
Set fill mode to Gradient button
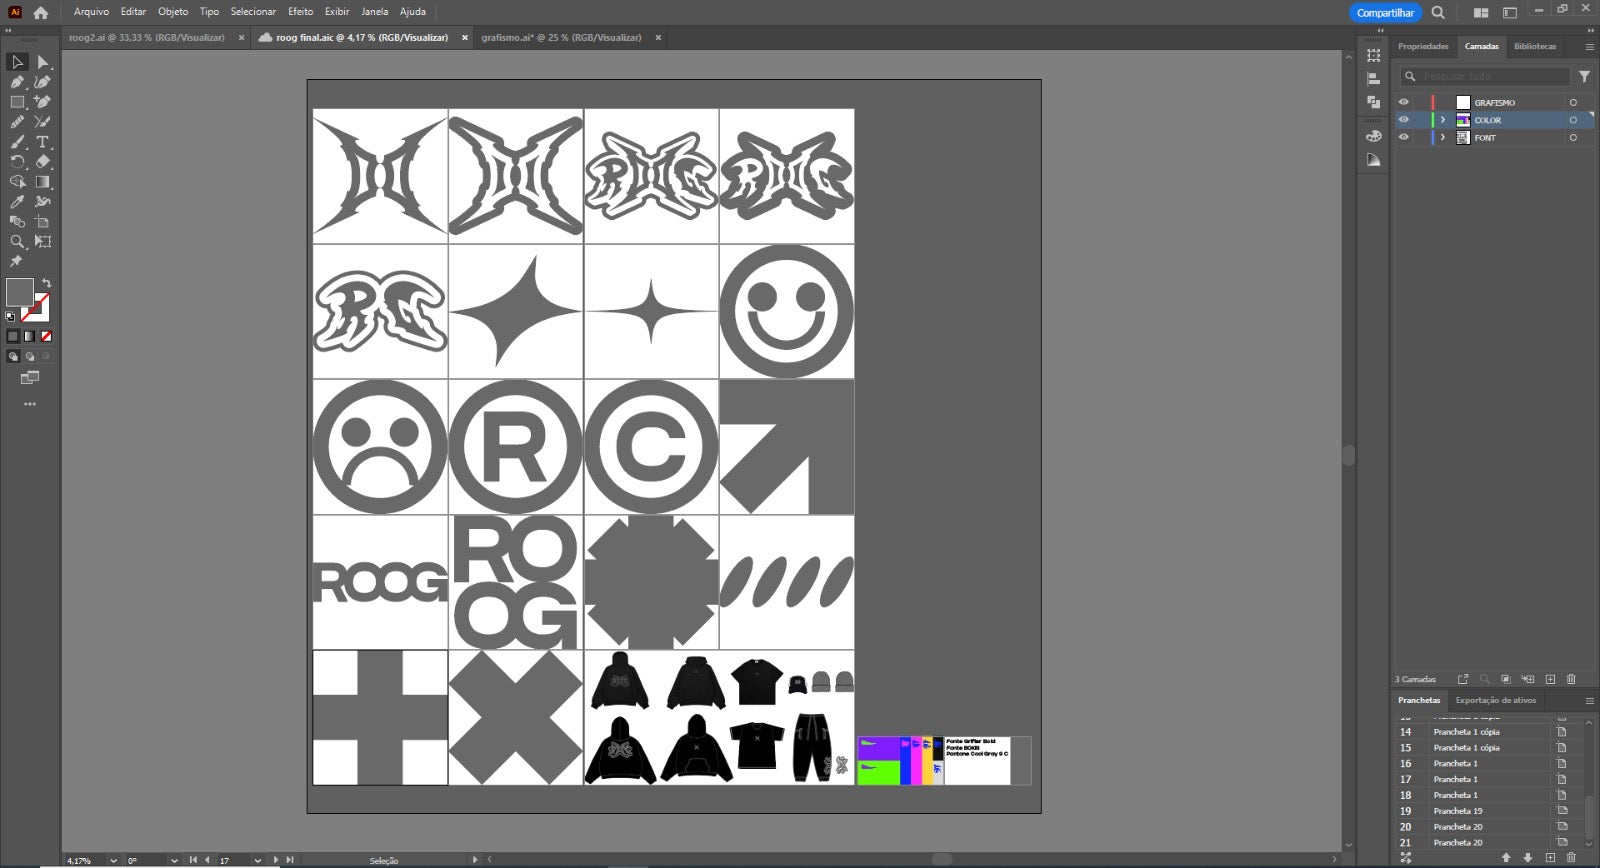pos(29,336)
